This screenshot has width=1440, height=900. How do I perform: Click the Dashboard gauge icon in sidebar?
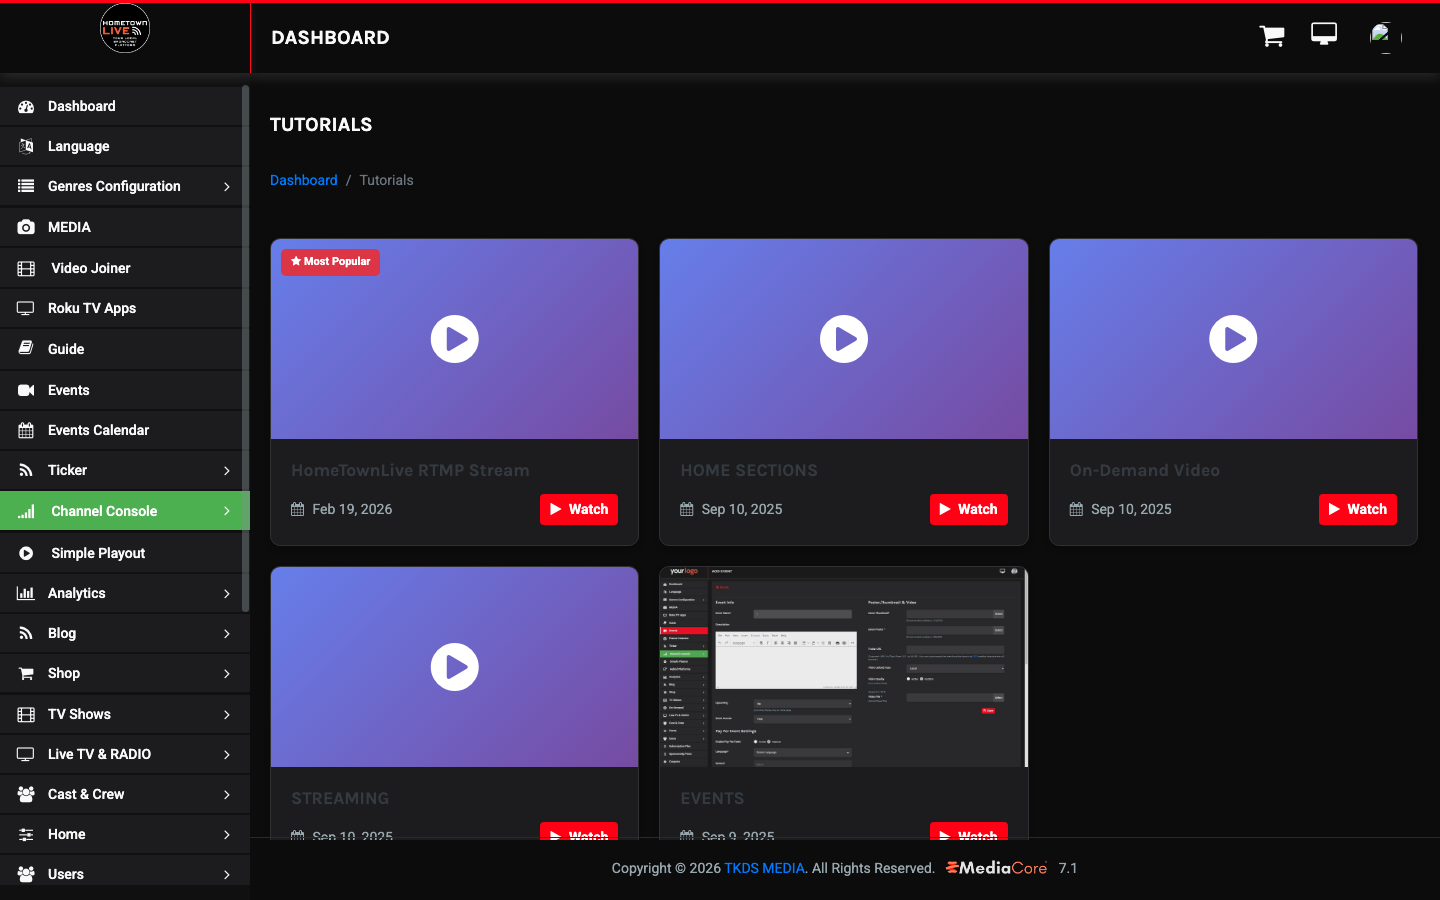(26, 106)
